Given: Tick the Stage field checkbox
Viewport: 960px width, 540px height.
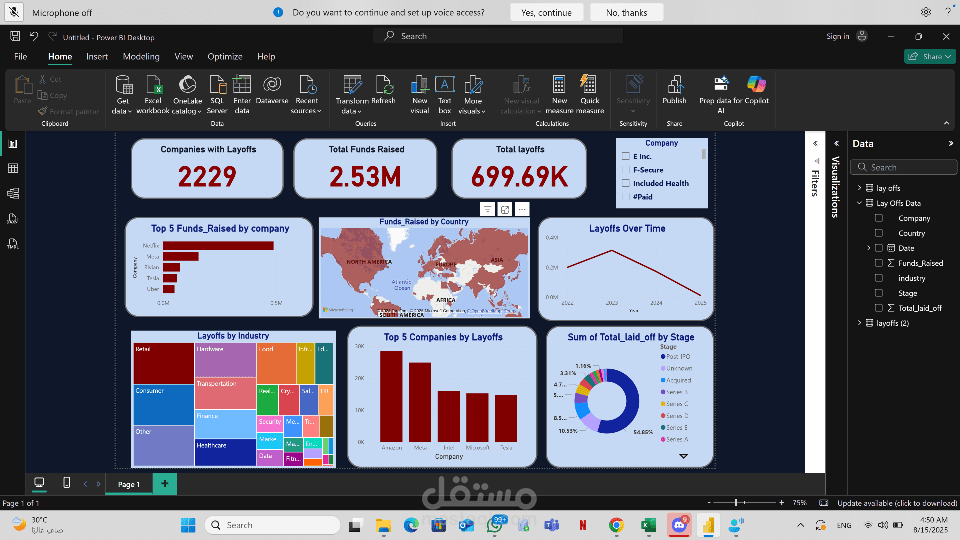Looking at the screenshot, I should click(879, 293).
